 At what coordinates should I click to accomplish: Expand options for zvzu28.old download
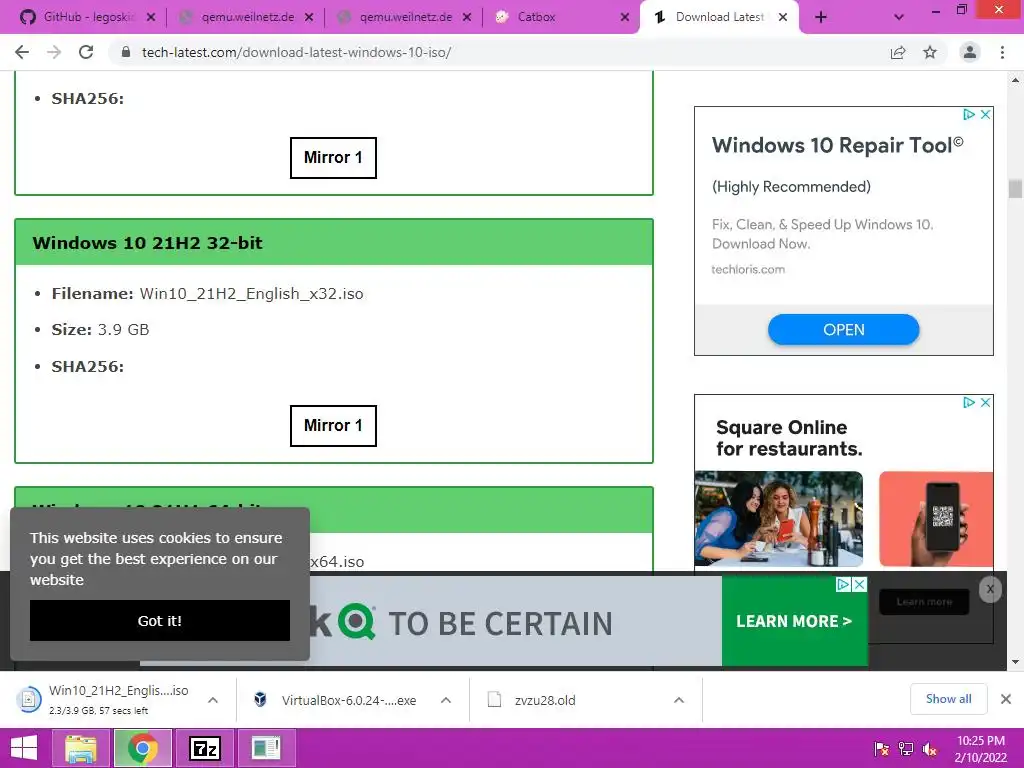click(679, 699)
